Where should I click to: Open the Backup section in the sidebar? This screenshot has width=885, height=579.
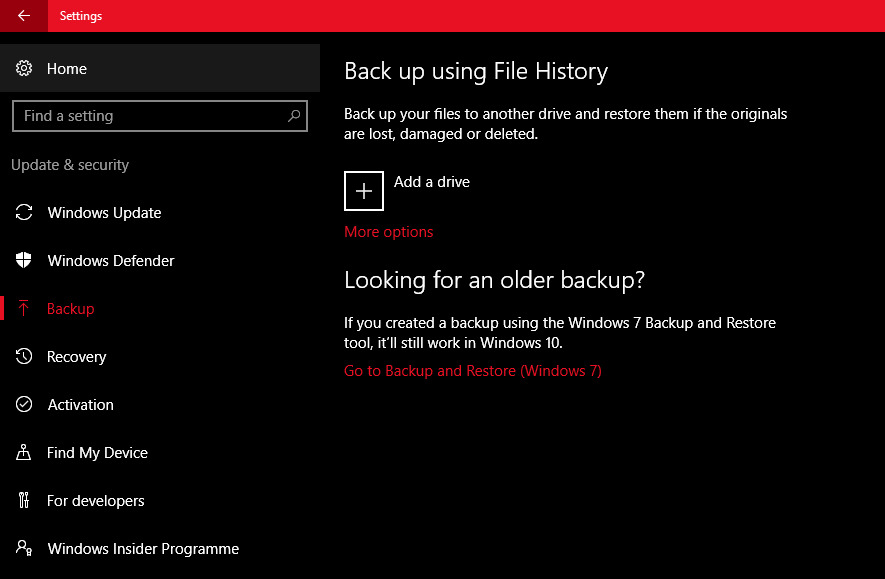tap(71, 308)
